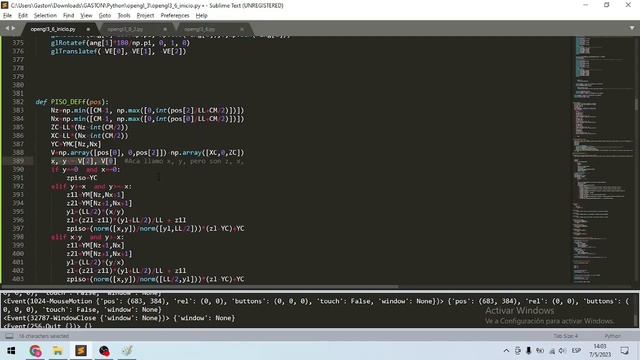Change the Tab Size setting in status bar
The width and height of the screenshot is (640, 360).
(x=565, y=336)
